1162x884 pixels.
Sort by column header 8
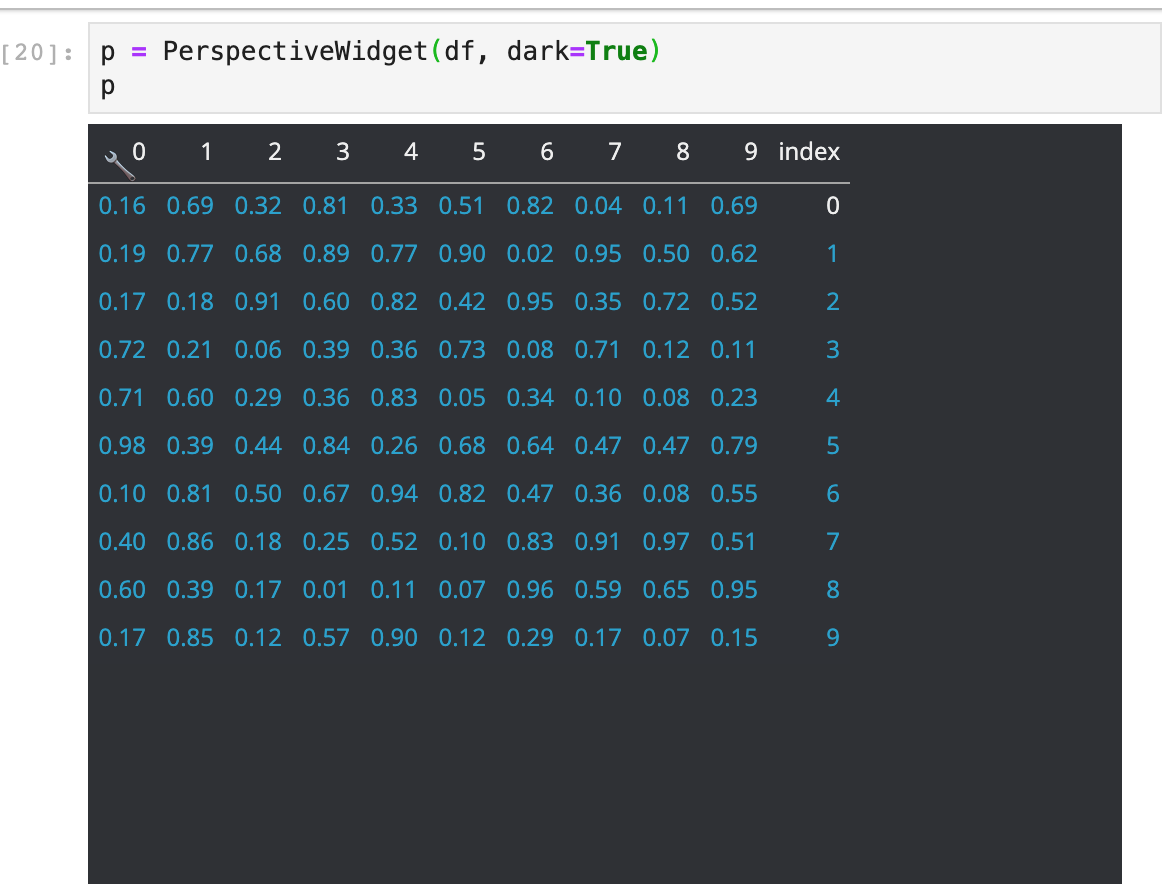click(683, 152)
